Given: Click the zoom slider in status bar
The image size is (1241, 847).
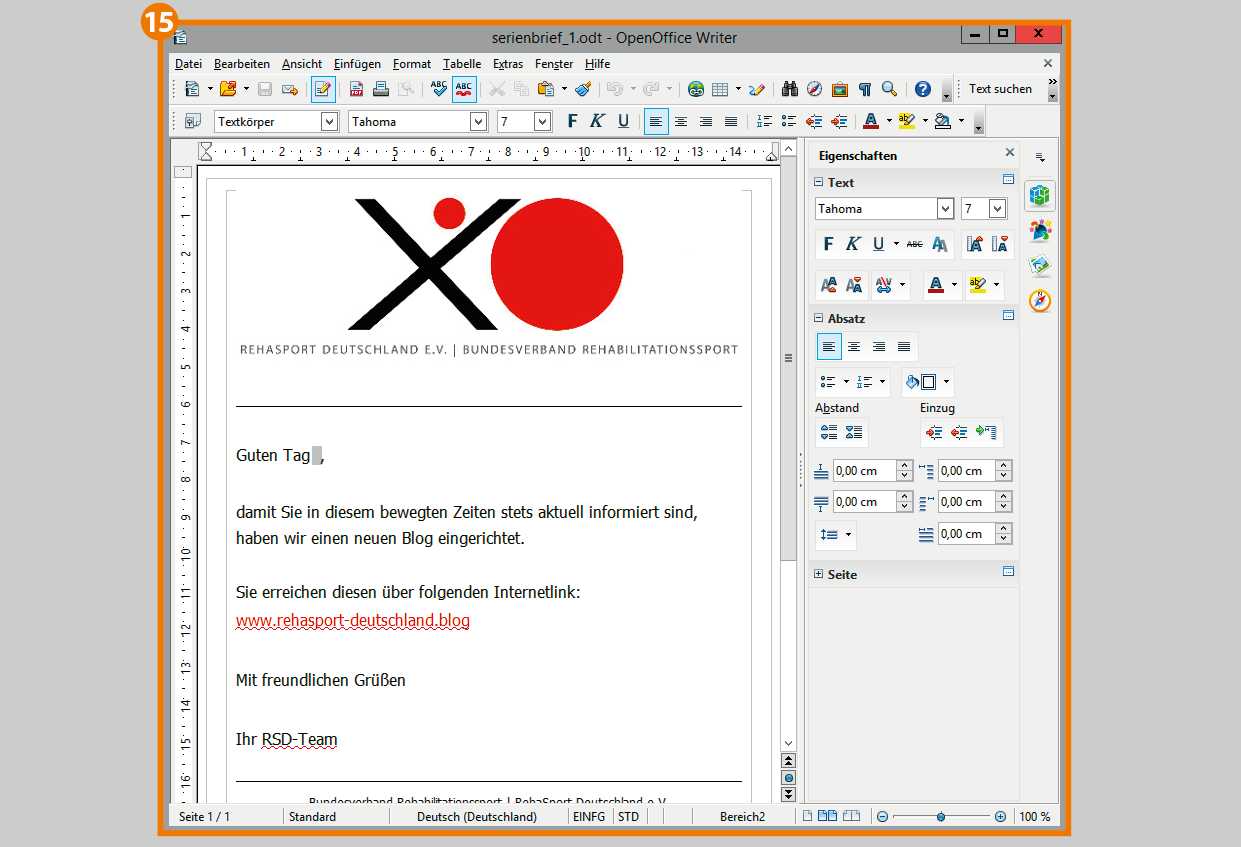Looking at the screenshot, I should click(x=941, y=816).
